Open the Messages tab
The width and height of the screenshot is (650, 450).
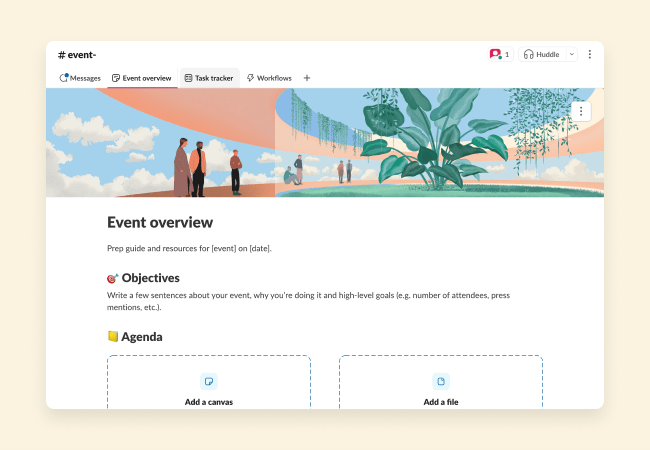(80, 78)
